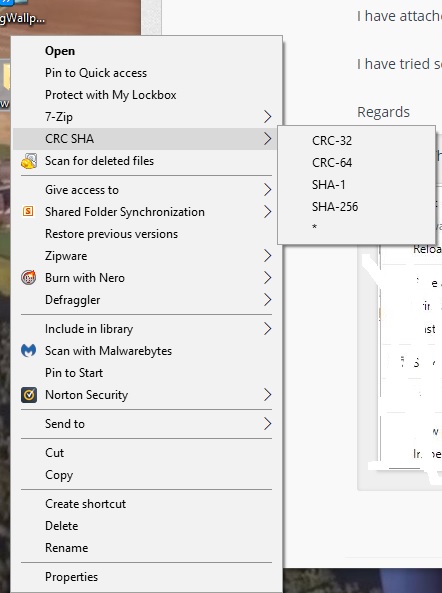Viewport: 442px width, 593px height.
Task: Open the 7-Zip menu entry
Action: click(147, 117)
